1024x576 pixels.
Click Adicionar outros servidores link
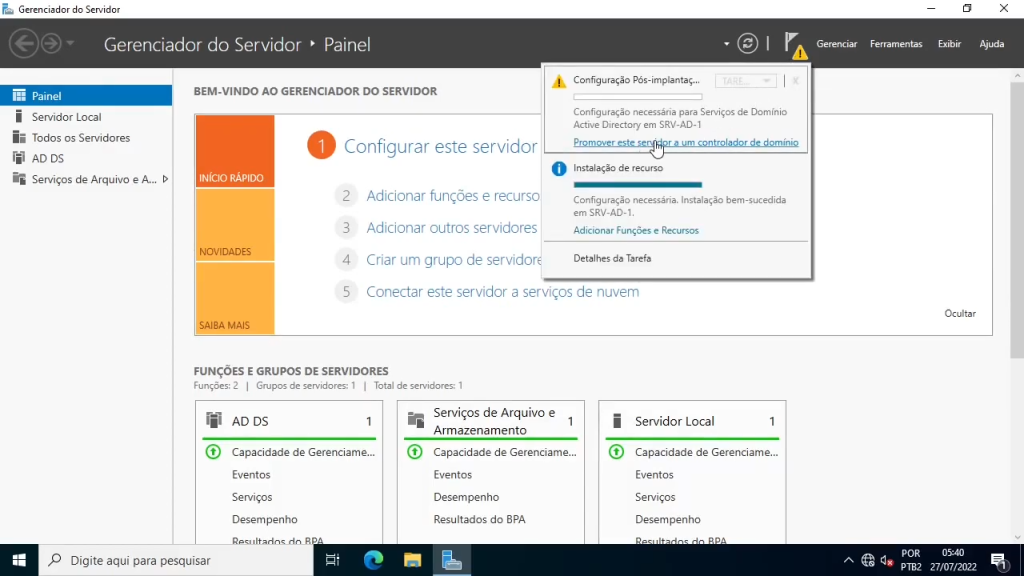tap(451, 227)
